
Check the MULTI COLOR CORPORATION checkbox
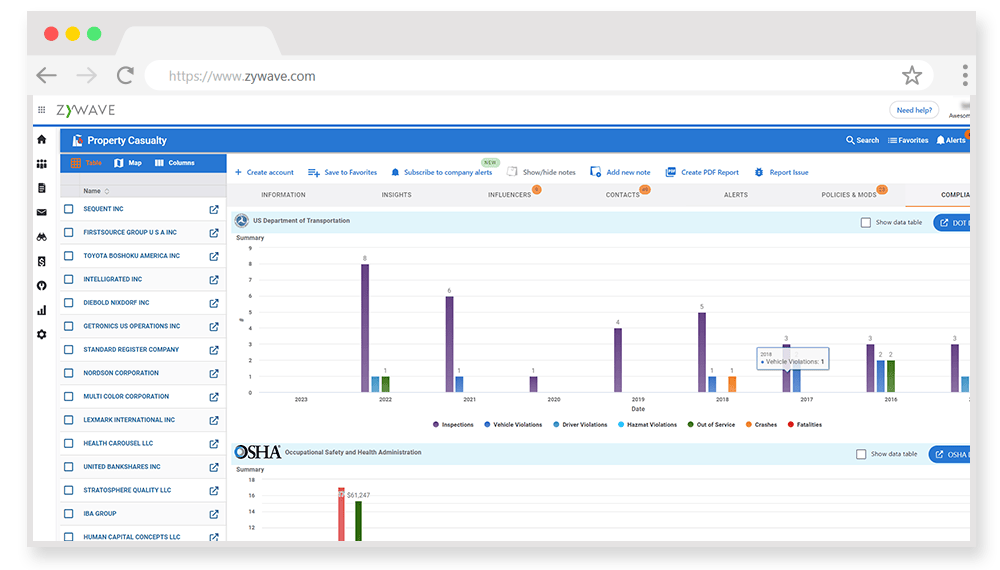click(x=69, y=397)
